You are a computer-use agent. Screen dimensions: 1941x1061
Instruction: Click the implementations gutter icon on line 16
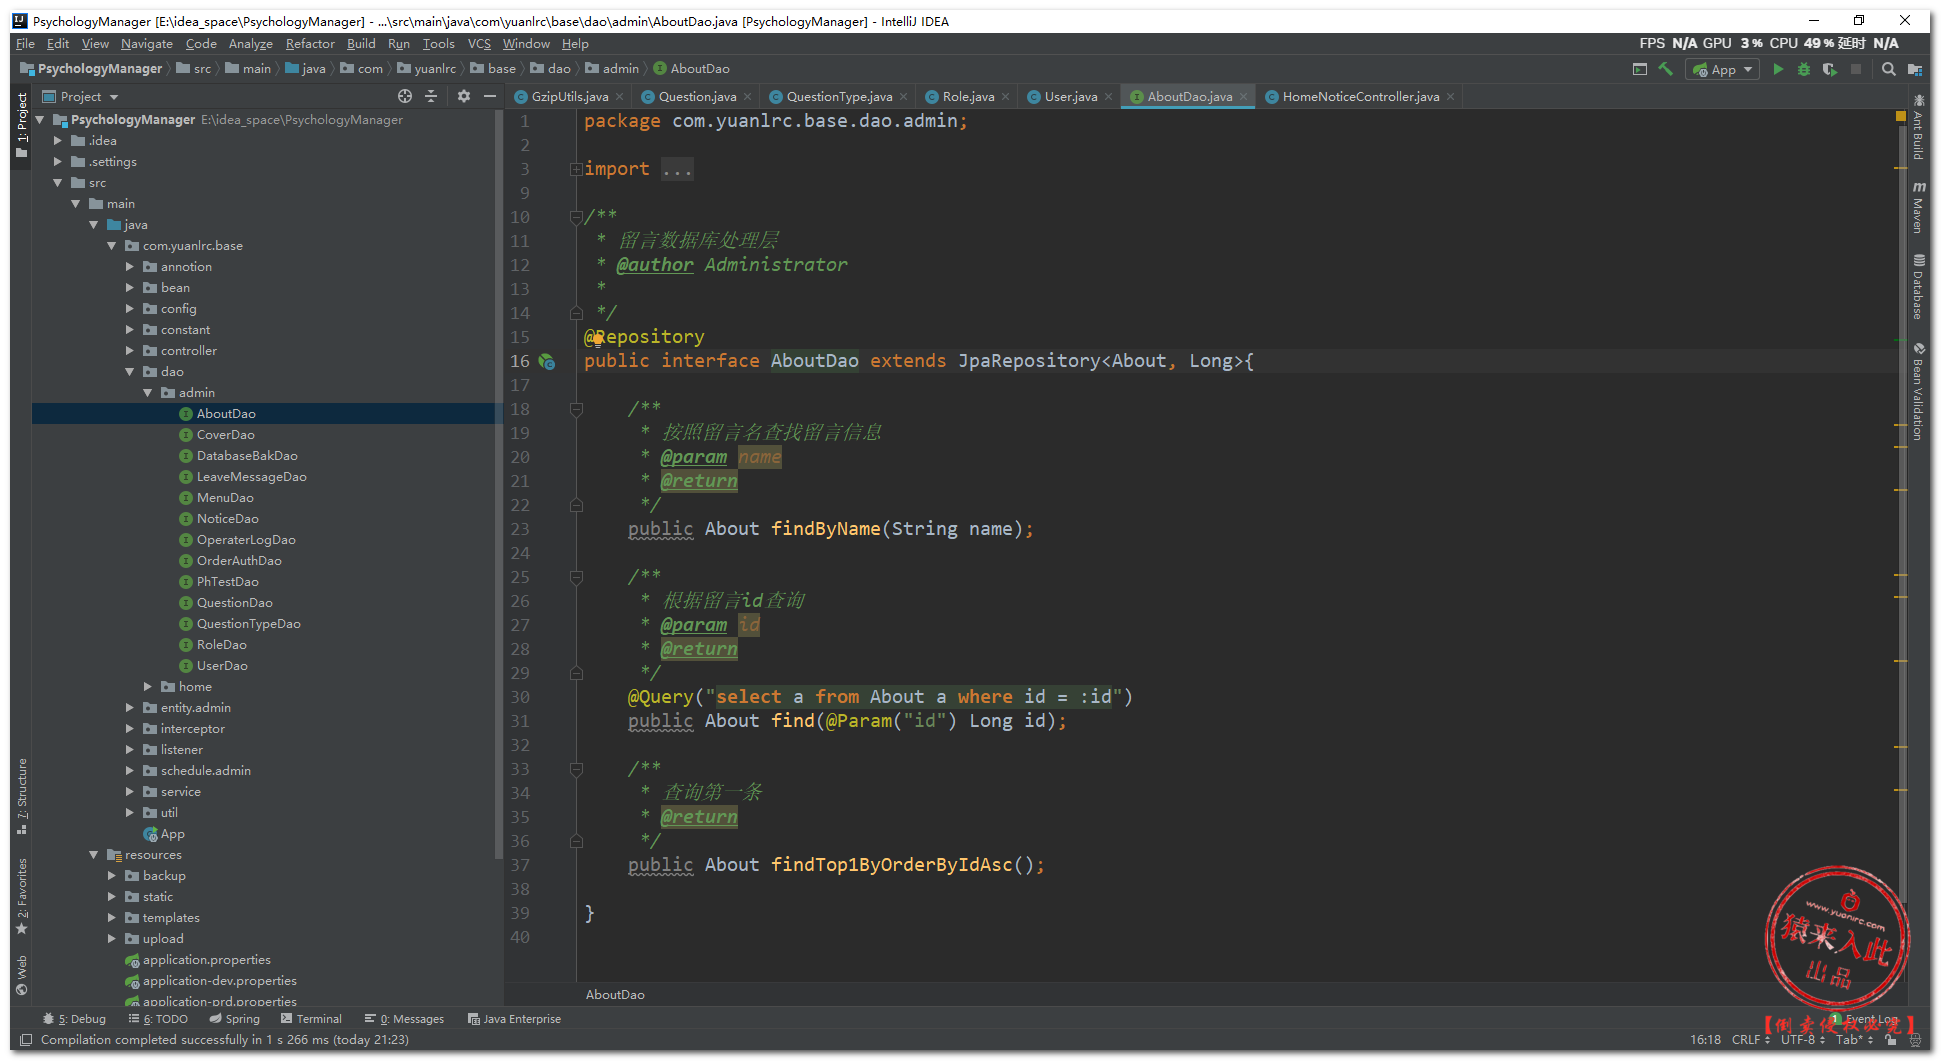547,361
